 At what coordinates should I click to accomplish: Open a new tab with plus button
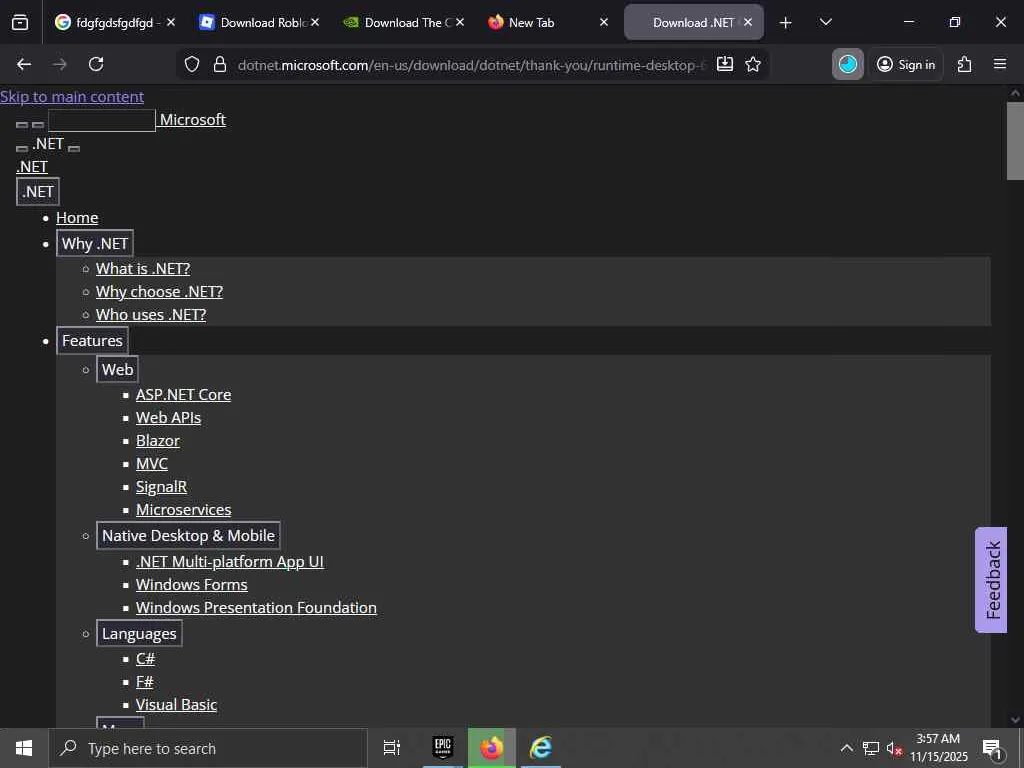pos(786,23)
